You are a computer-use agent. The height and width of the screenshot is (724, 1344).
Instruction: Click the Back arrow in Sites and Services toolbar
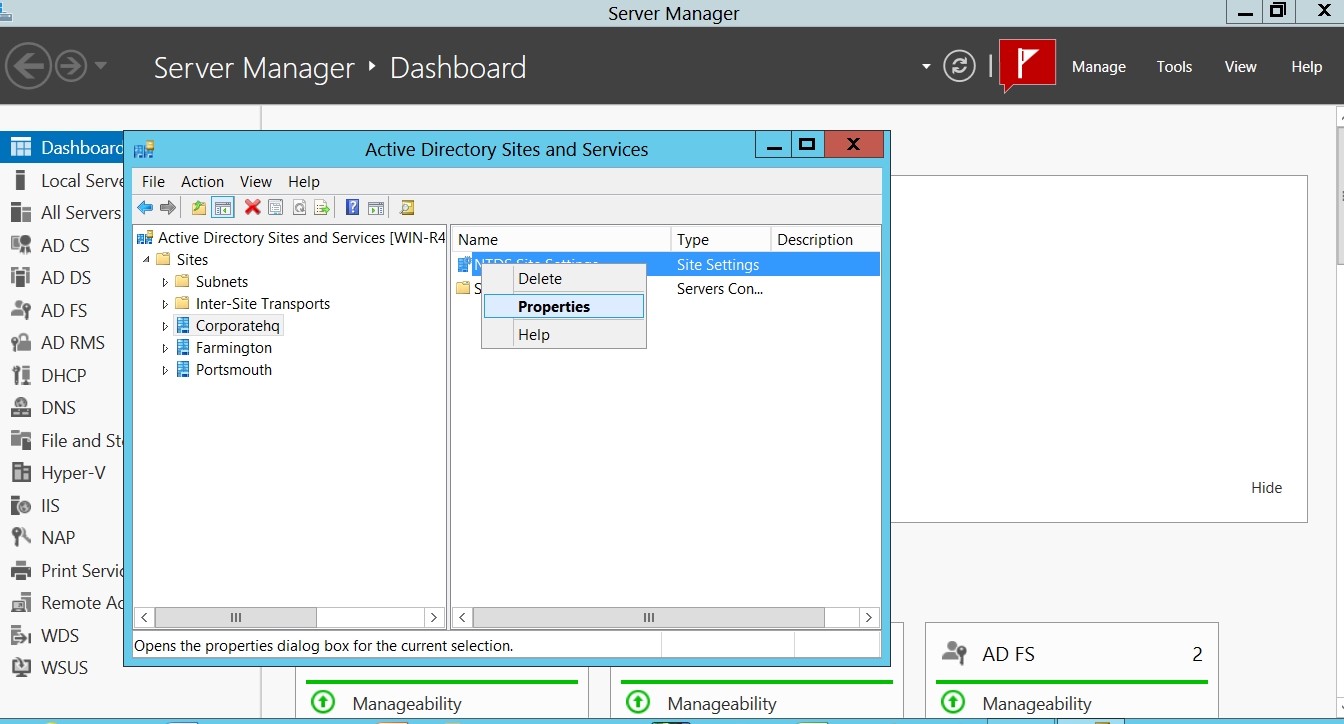145,208
